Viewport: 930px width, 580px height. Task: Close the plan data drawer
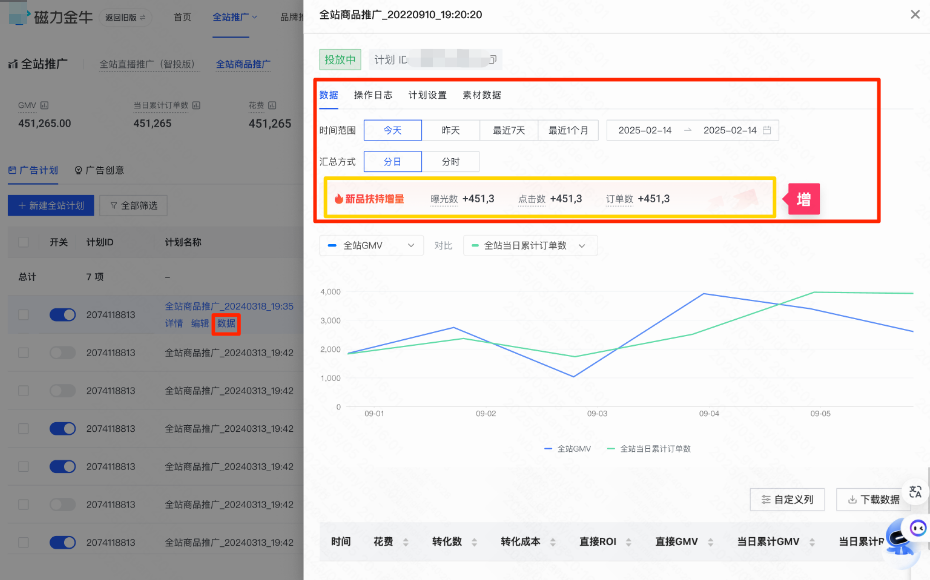(915, 14)
